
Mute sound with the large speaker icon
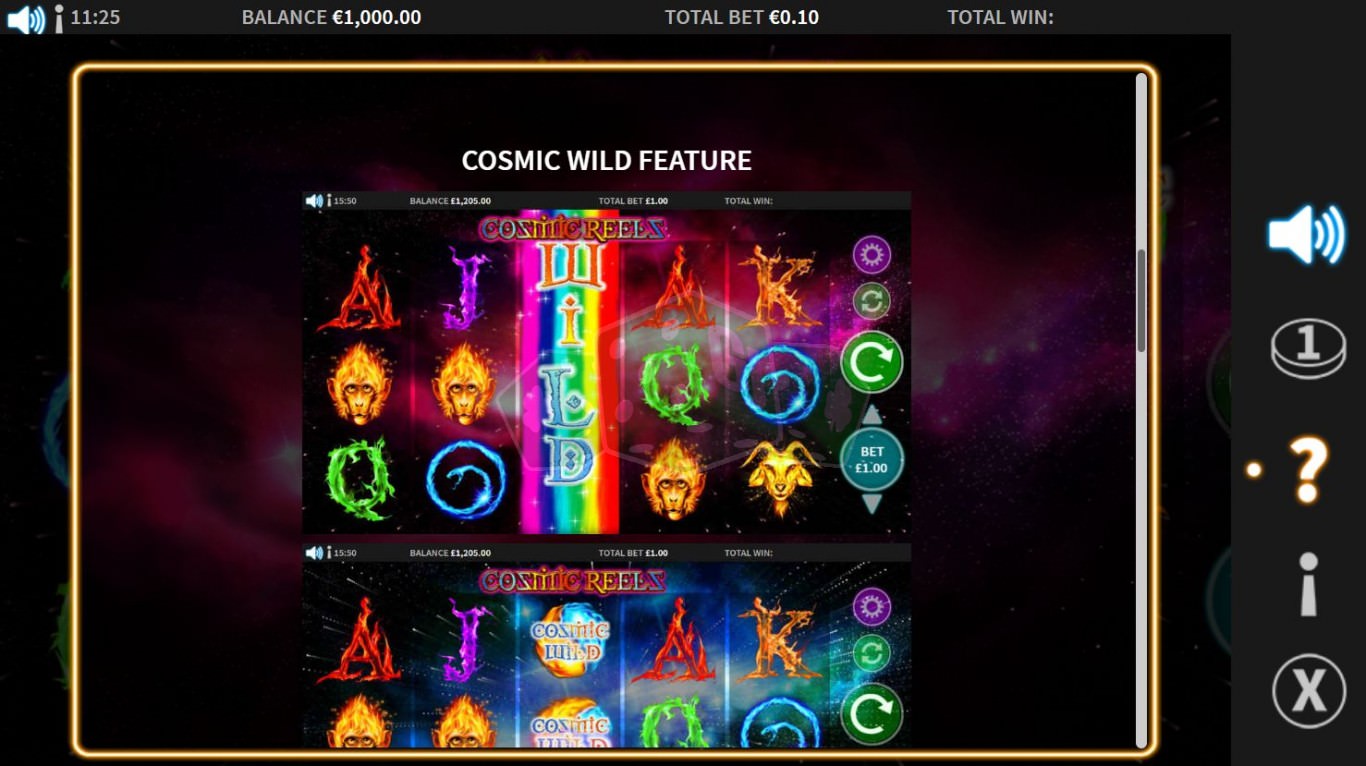[x=1307, y=236]
